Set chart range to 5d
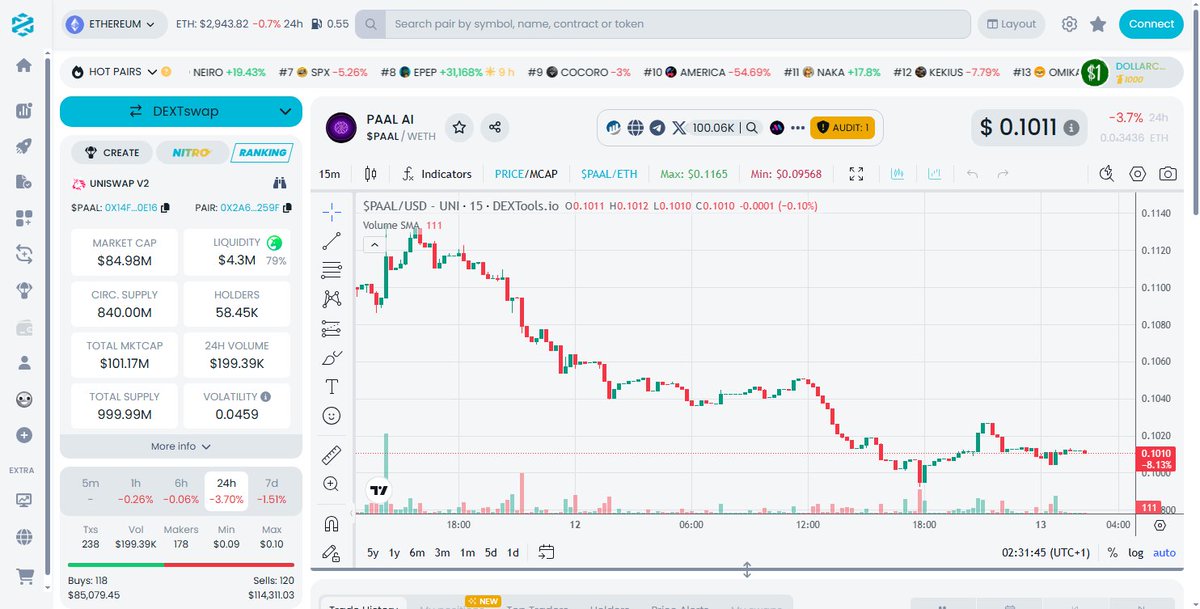The height and width of the screenshot is (609, 1200). 490,552
